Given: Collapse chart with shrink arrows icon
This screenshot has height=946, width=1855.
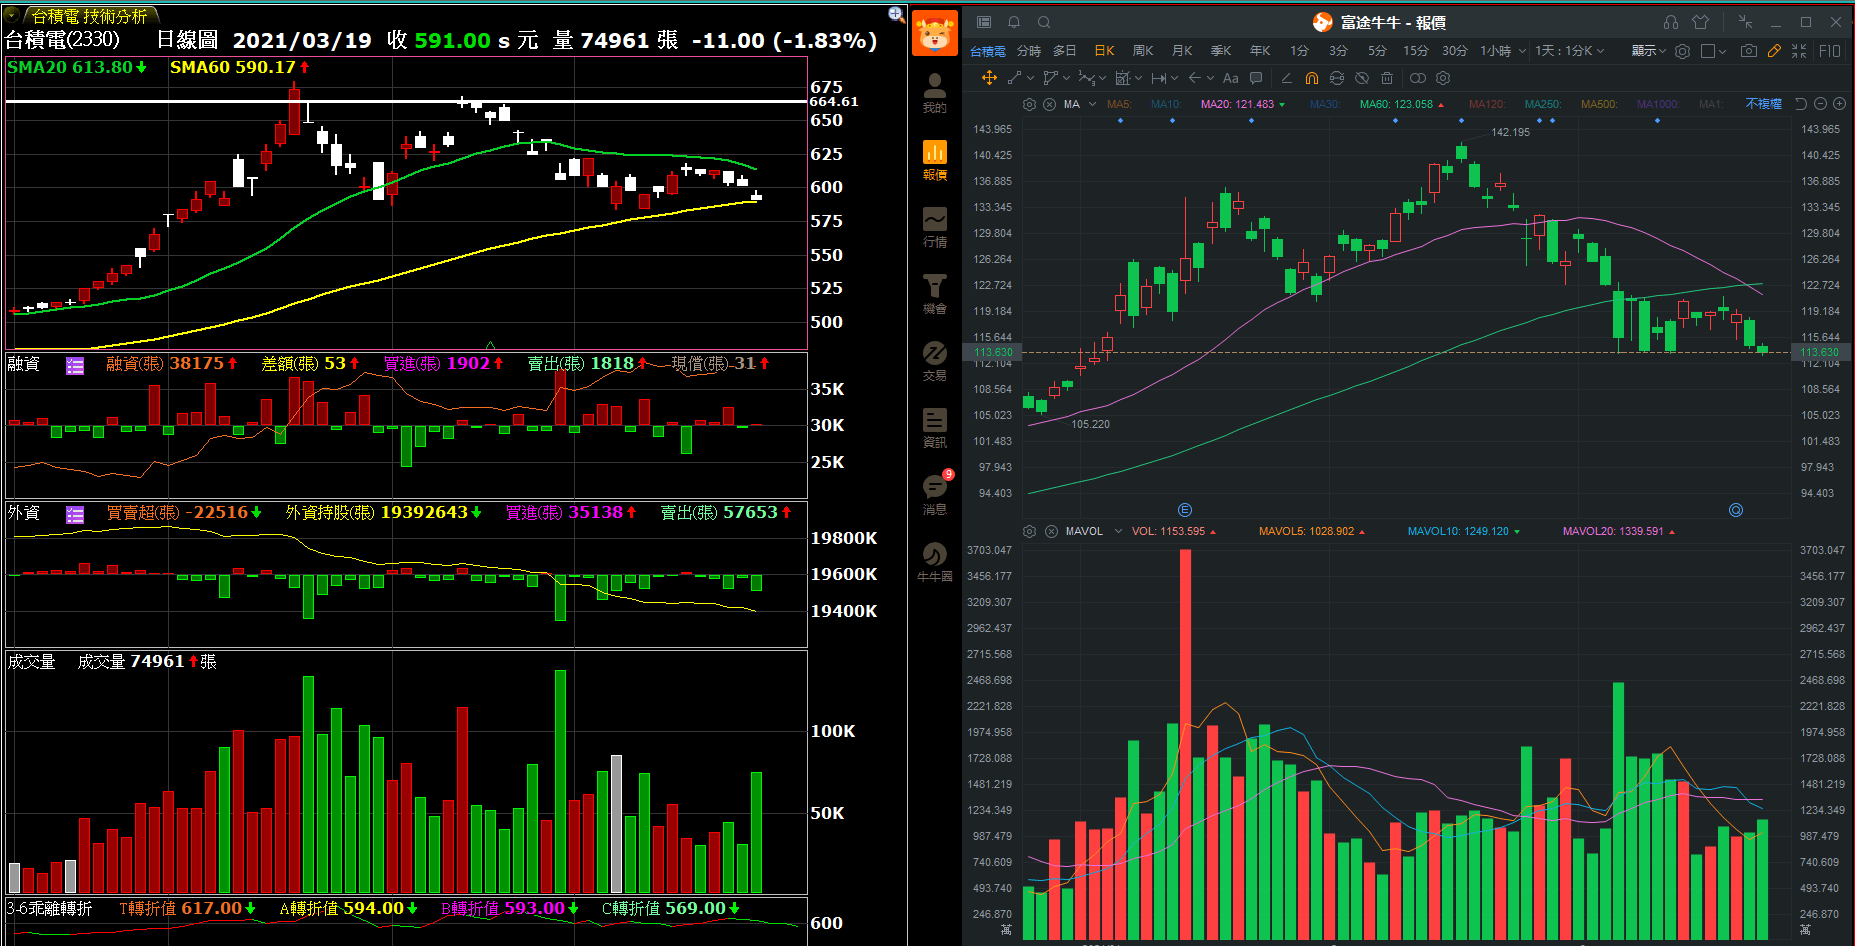Looking at the screenshot, I should (1799, 50).
